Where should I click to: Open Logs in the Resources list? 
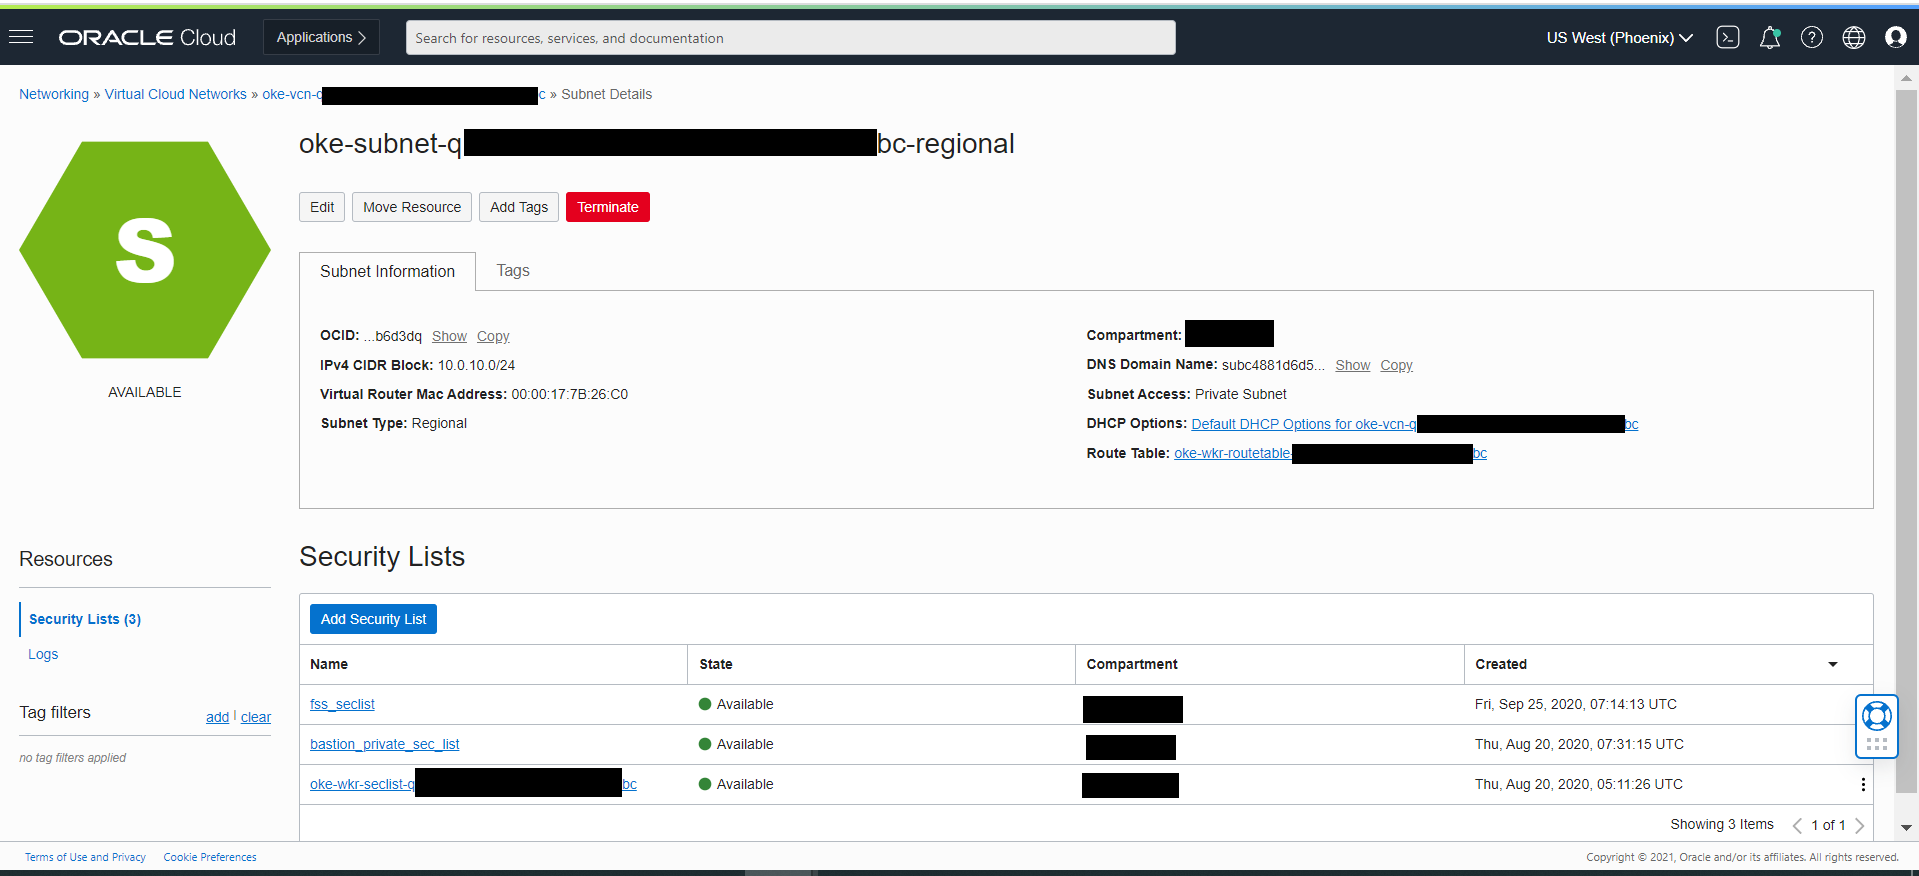pos(43,654)
